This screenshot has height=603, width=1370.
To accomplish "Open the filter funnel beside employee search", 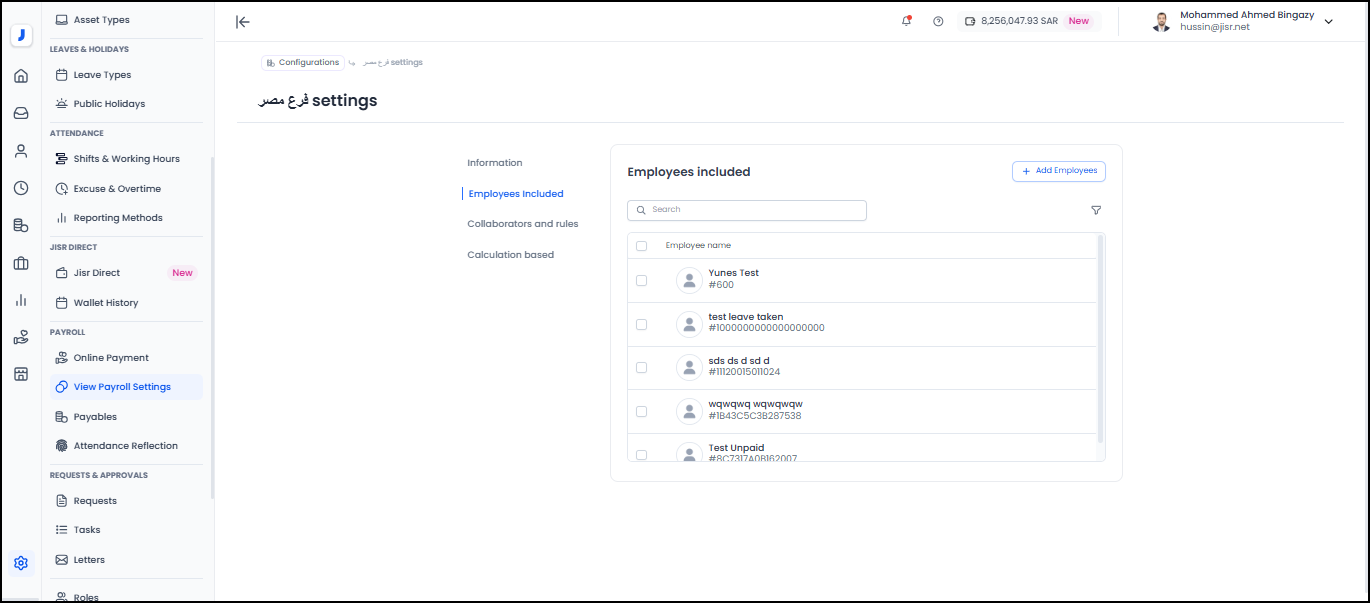I will pyautogui.click(x=1095, y=210).
